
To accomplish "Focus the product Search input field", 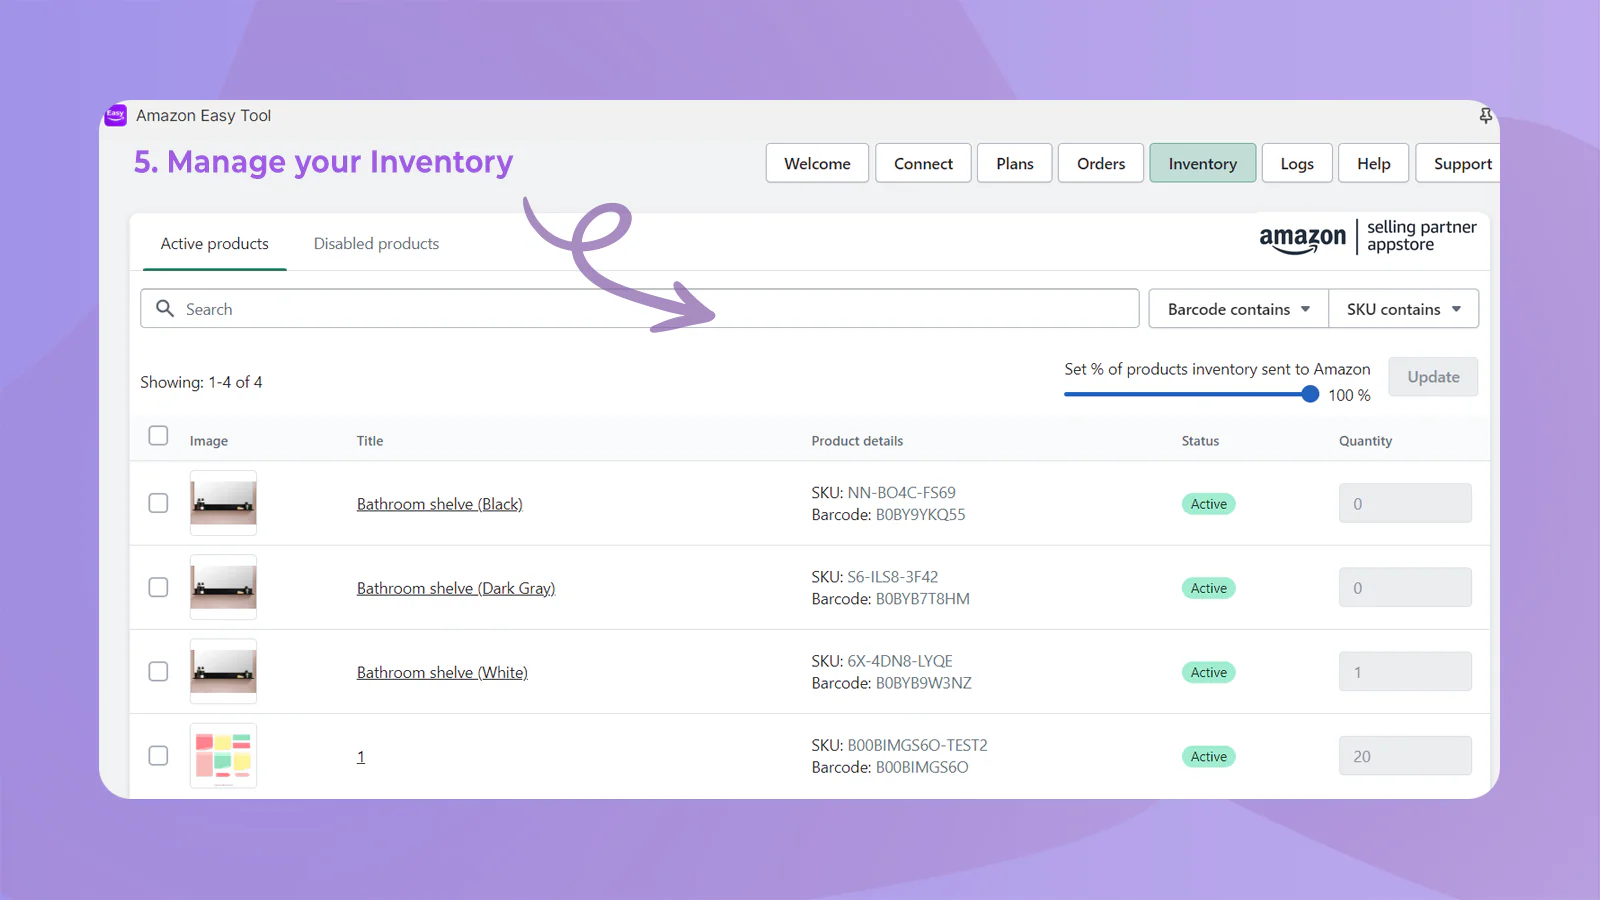I will [650, 309].
